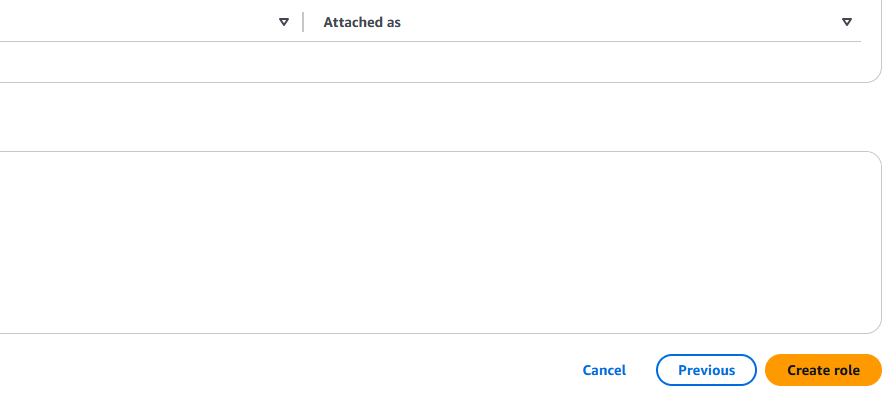The height and width of the screenshot is (406, 892).
Task: Click the blue Cancel text
Action: (604, 370)
